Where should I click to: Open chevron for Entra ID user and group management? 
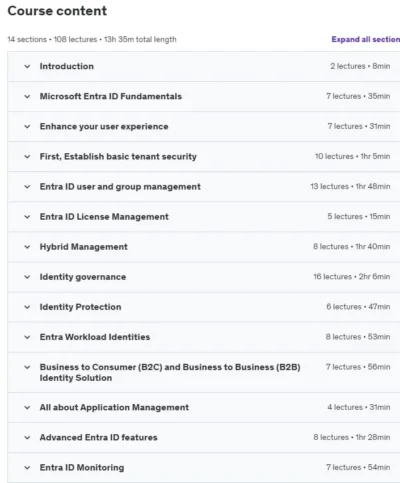coord(27,187)
